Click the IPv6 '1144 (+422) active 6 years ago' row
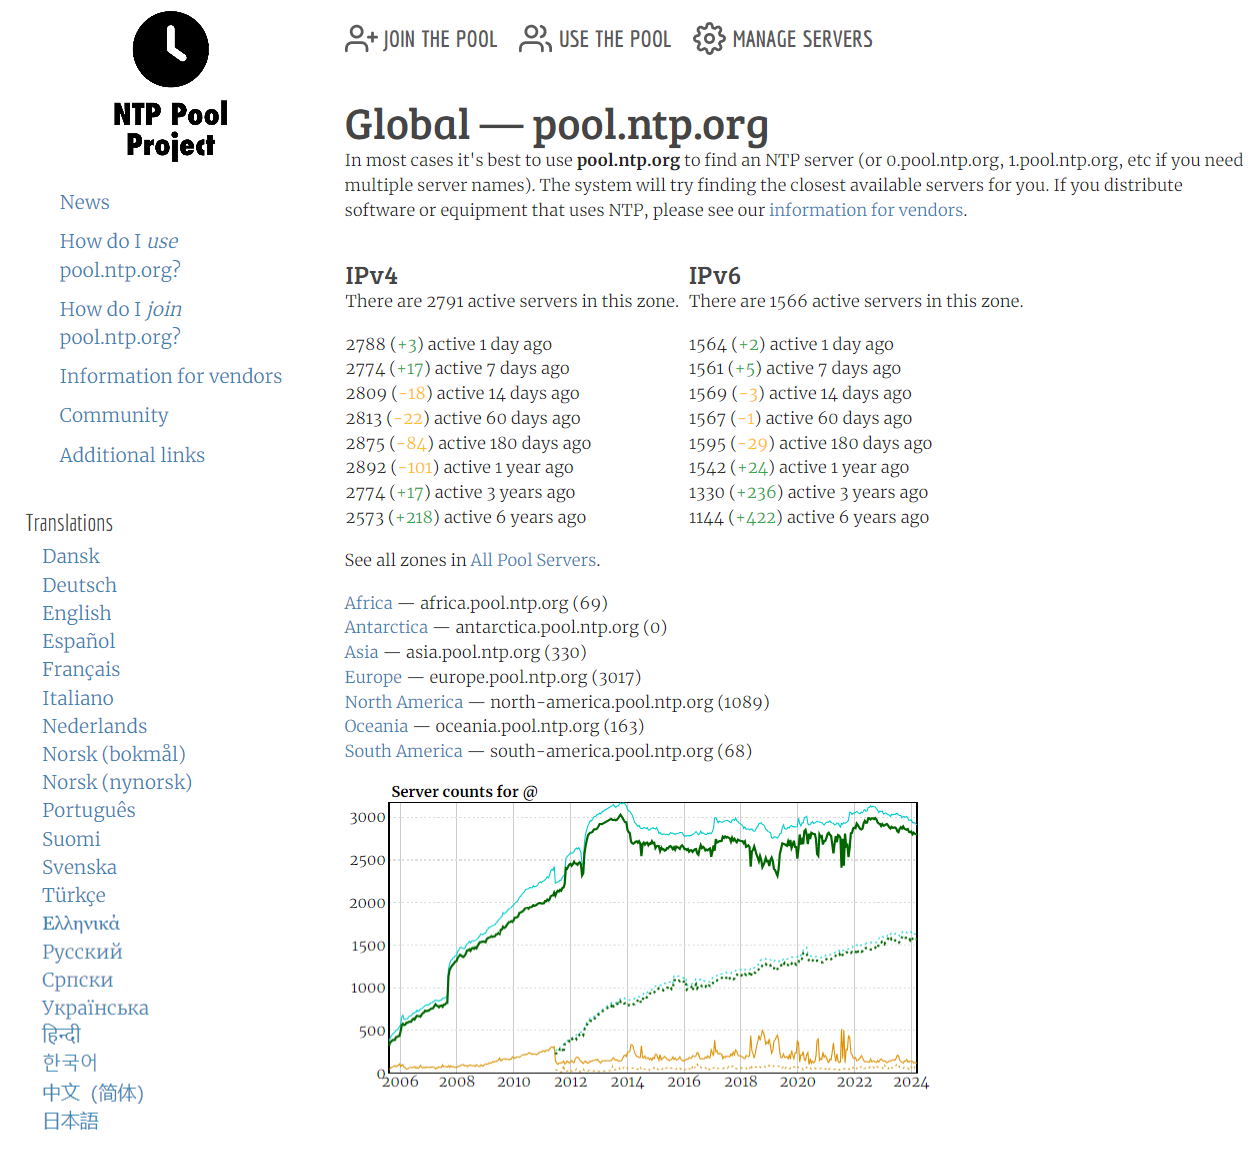Image resolution: width=1260 pixels, height=1159 pixels. click(x=809, y=517)
